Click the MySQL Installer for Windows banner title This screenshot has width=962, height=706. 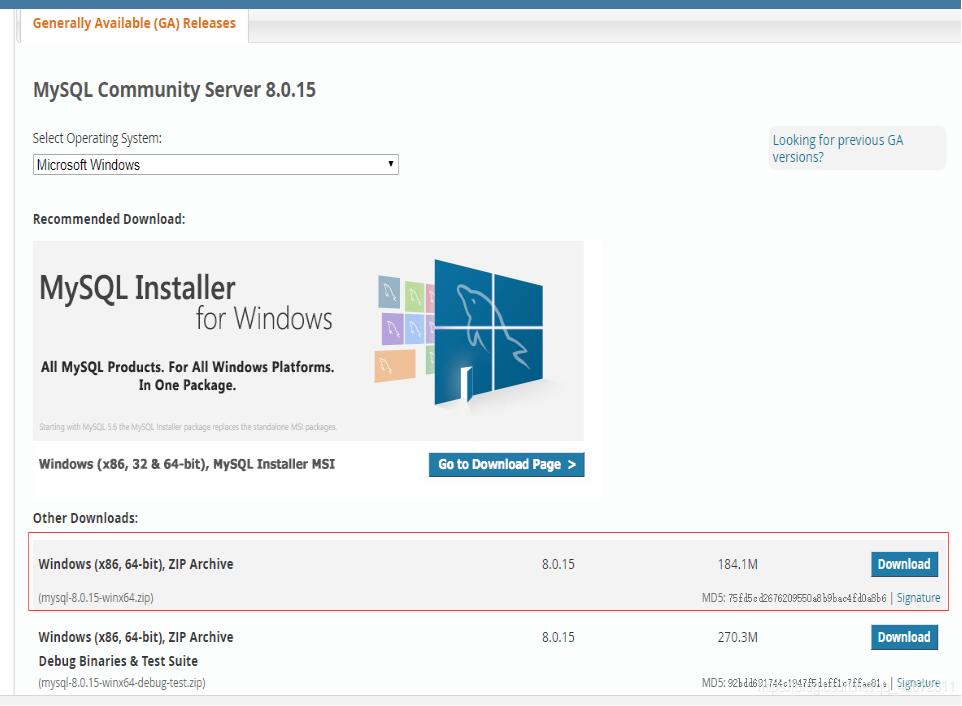click(x=185, y=302)
